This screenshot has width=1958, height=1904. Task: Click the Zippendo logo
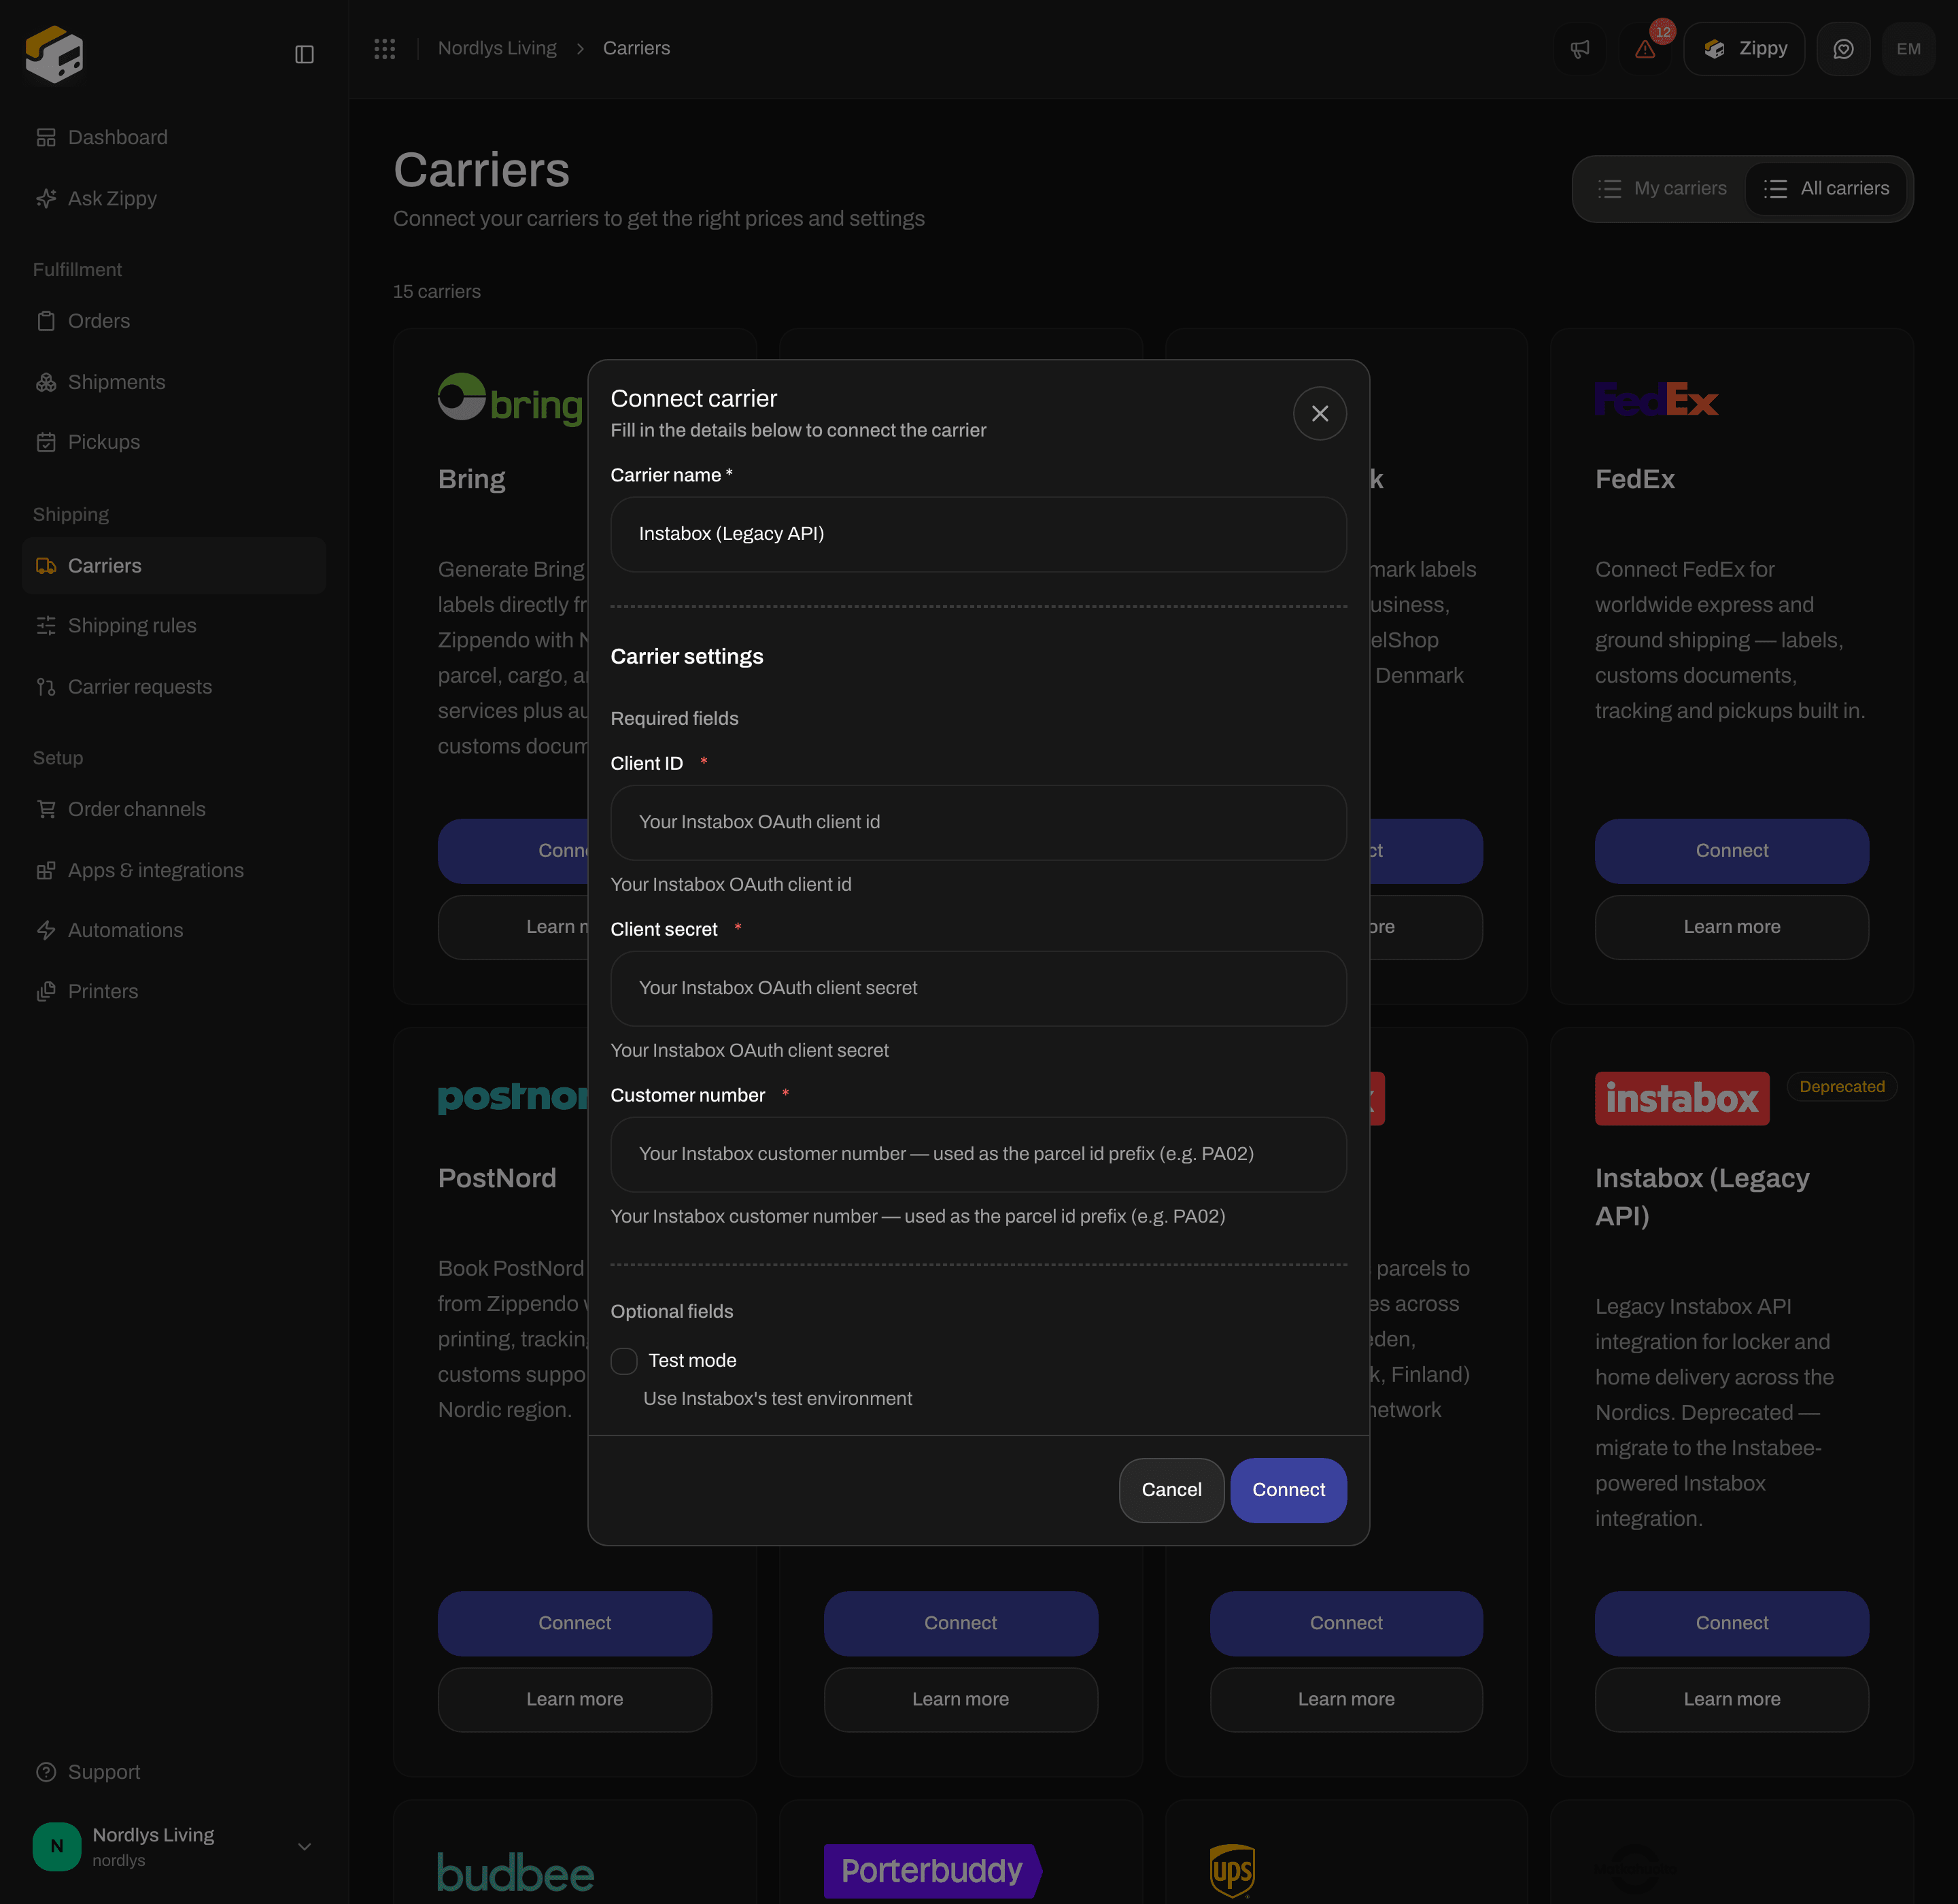[55, 54]
